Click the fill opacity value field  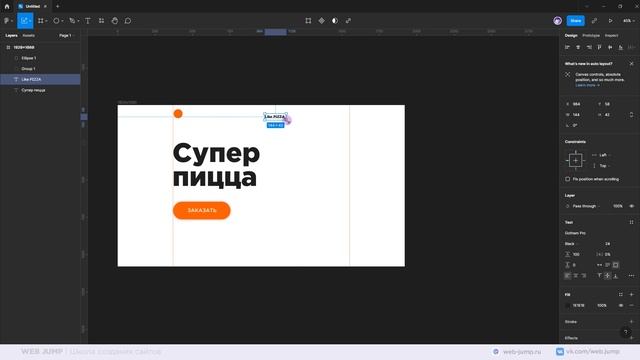pos(602,305)
